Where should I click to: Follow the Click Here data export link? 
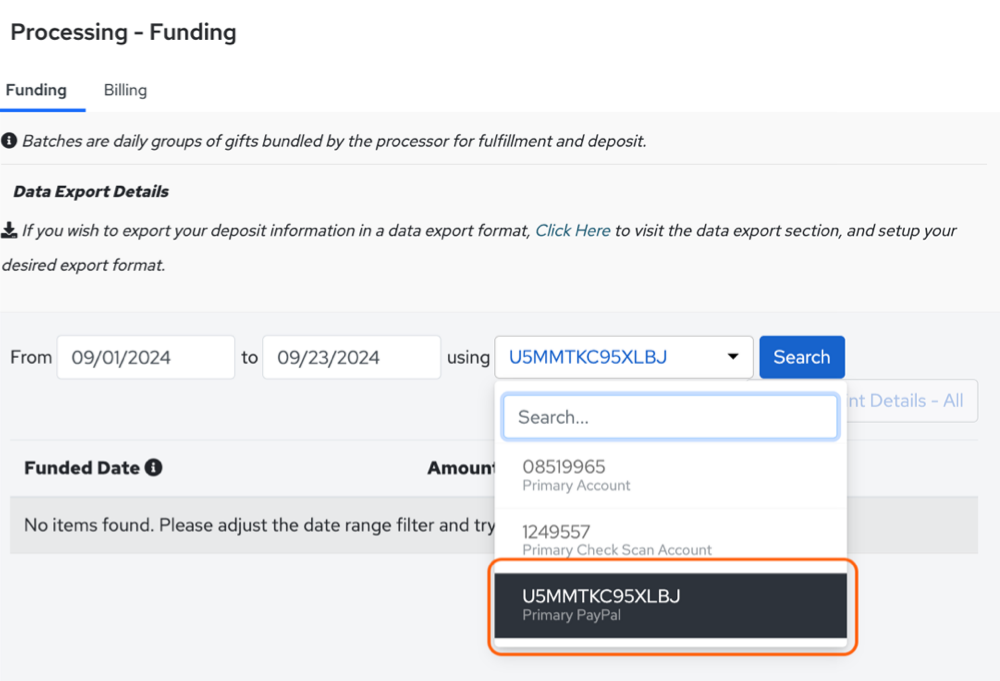coord(572,230)
